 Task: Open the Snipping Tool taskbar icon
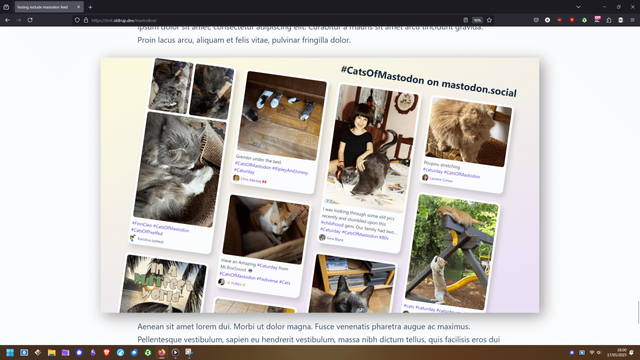[x=189, y=352]
